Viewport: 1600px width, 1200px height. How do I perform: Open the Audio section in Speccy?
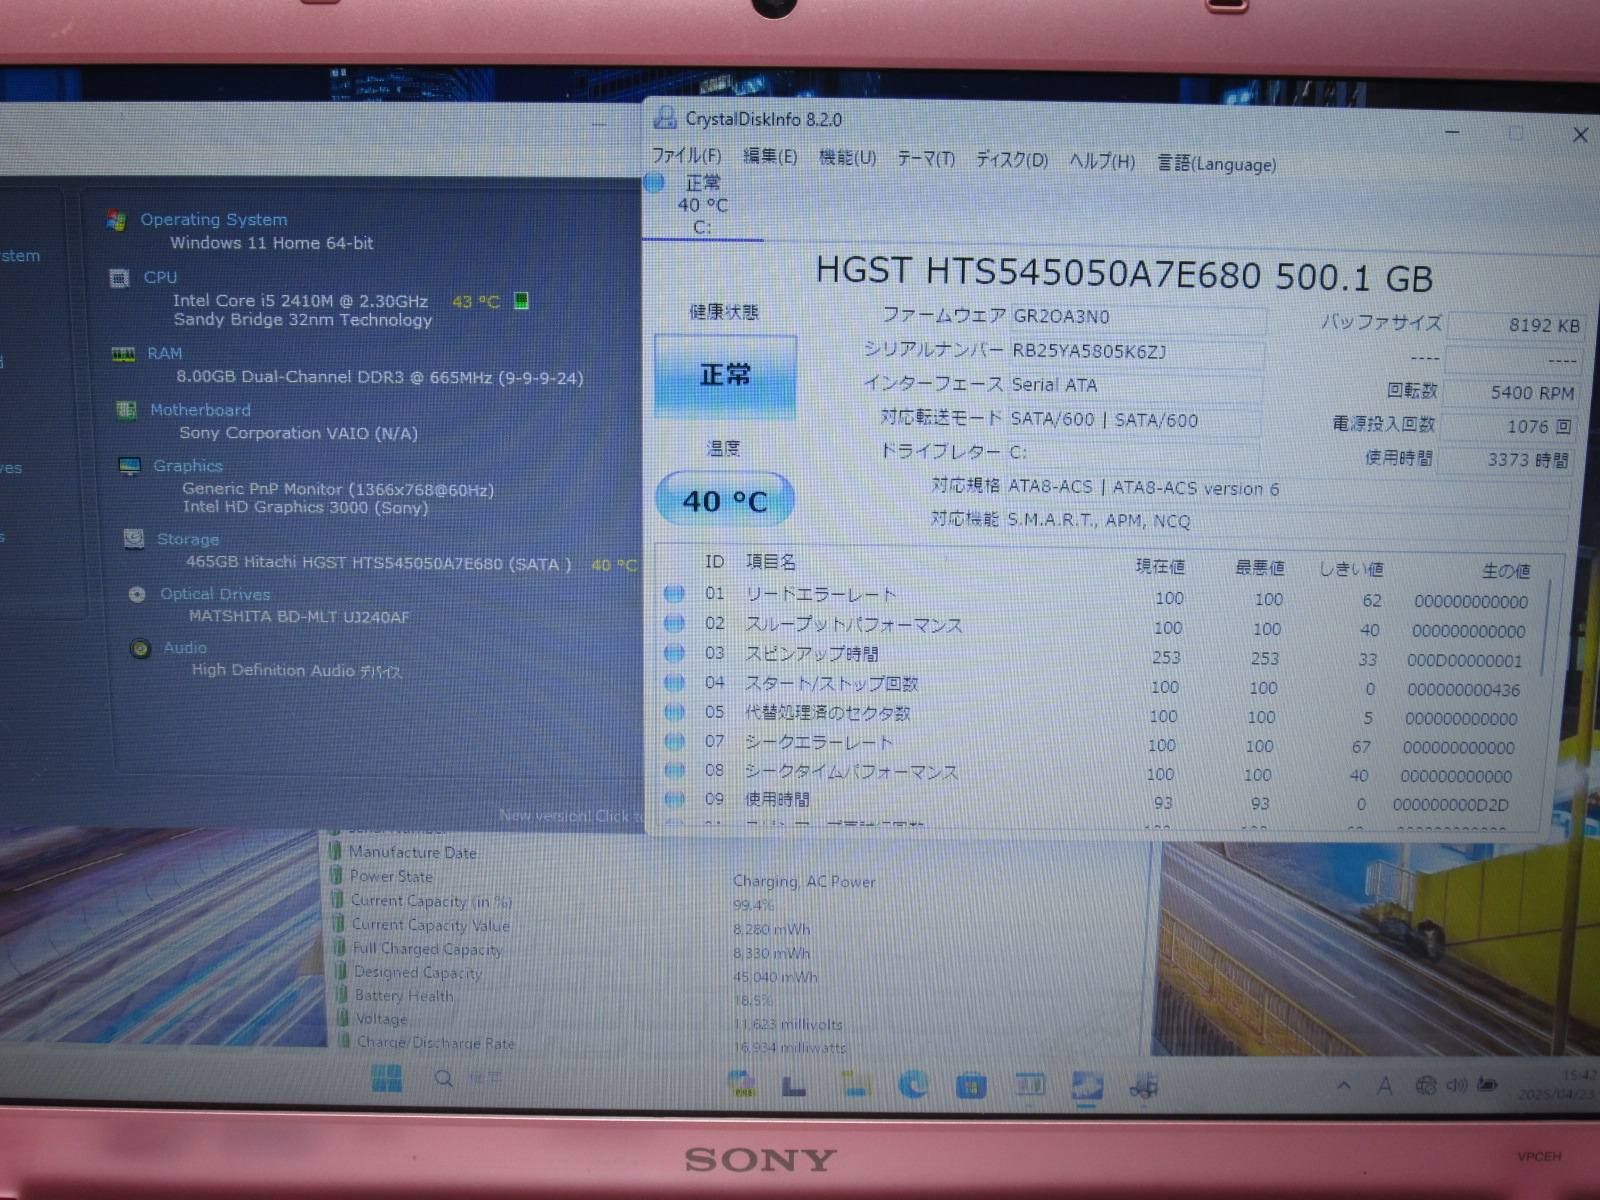185,648
